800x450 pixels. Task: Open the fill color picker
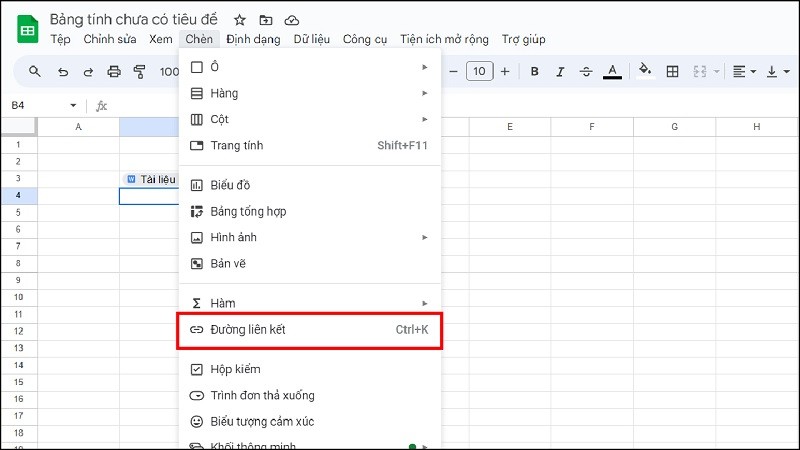(x=645, y=70)
